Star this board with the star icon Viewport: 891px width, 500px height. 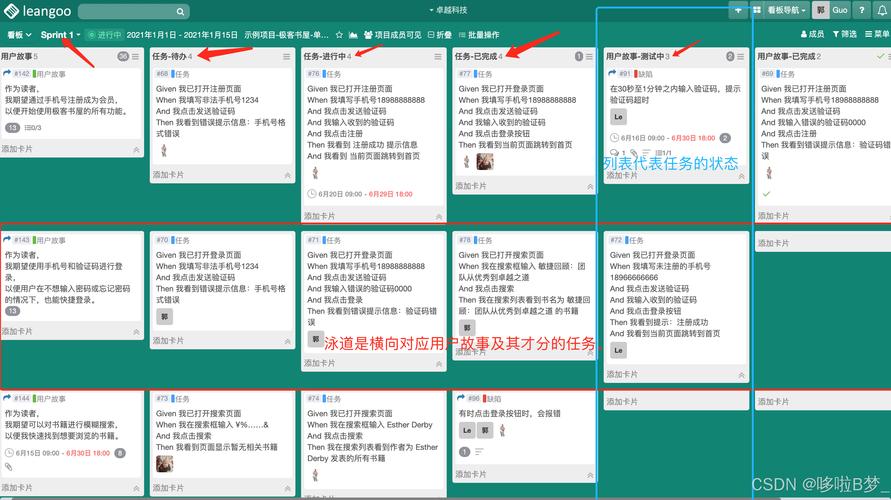click(339, 35)
